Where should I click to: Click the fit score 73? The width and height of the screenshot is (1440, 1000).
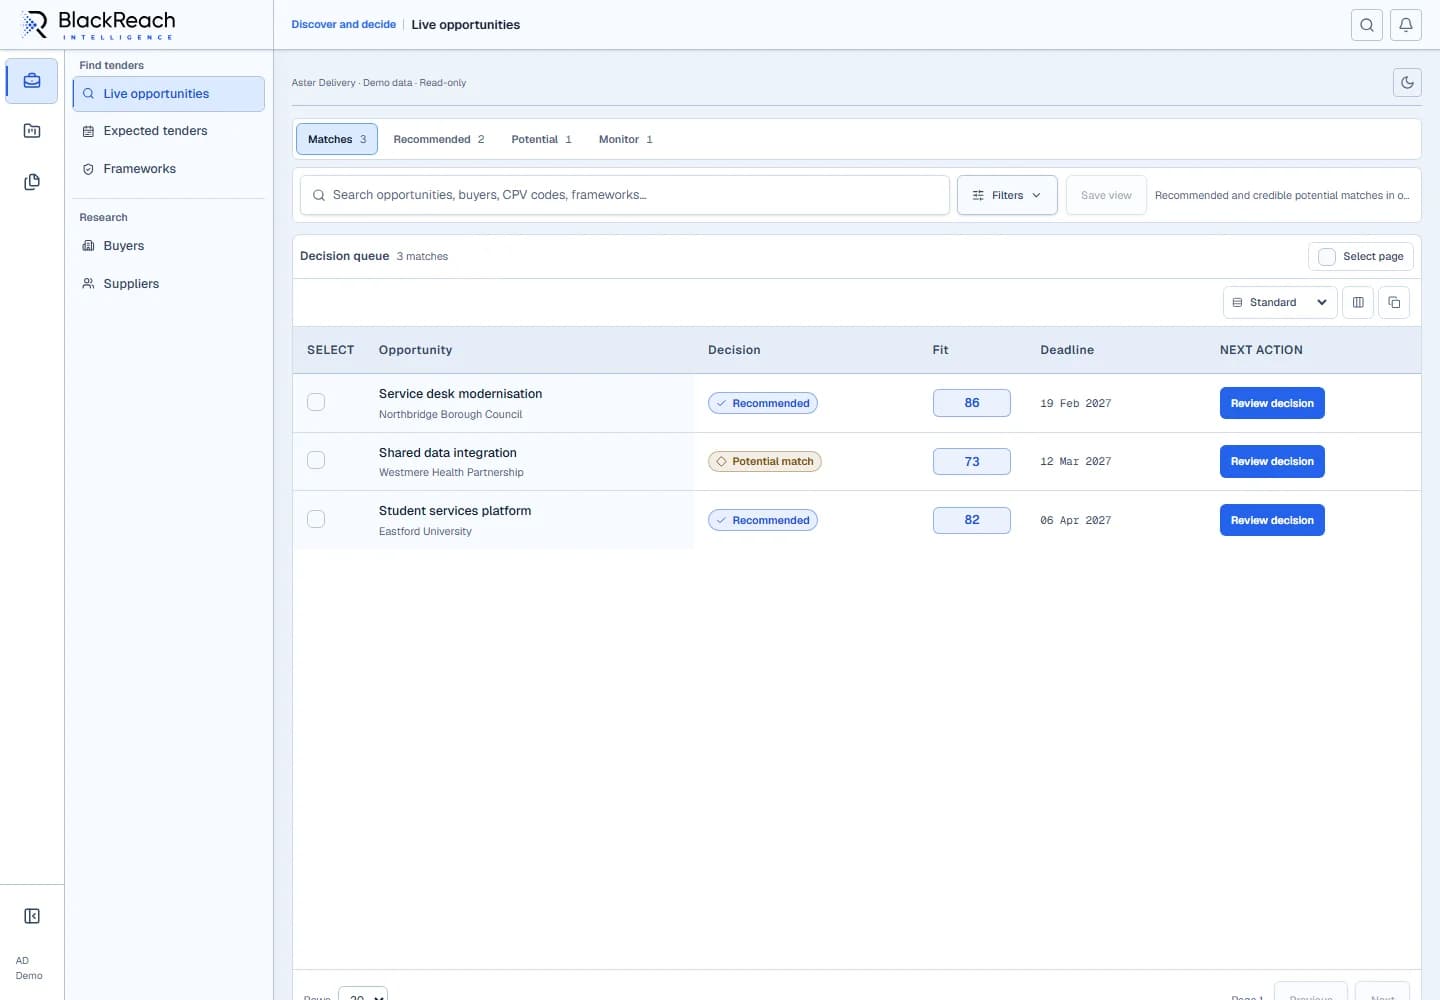pyautogui.click(x=972, y=461)
